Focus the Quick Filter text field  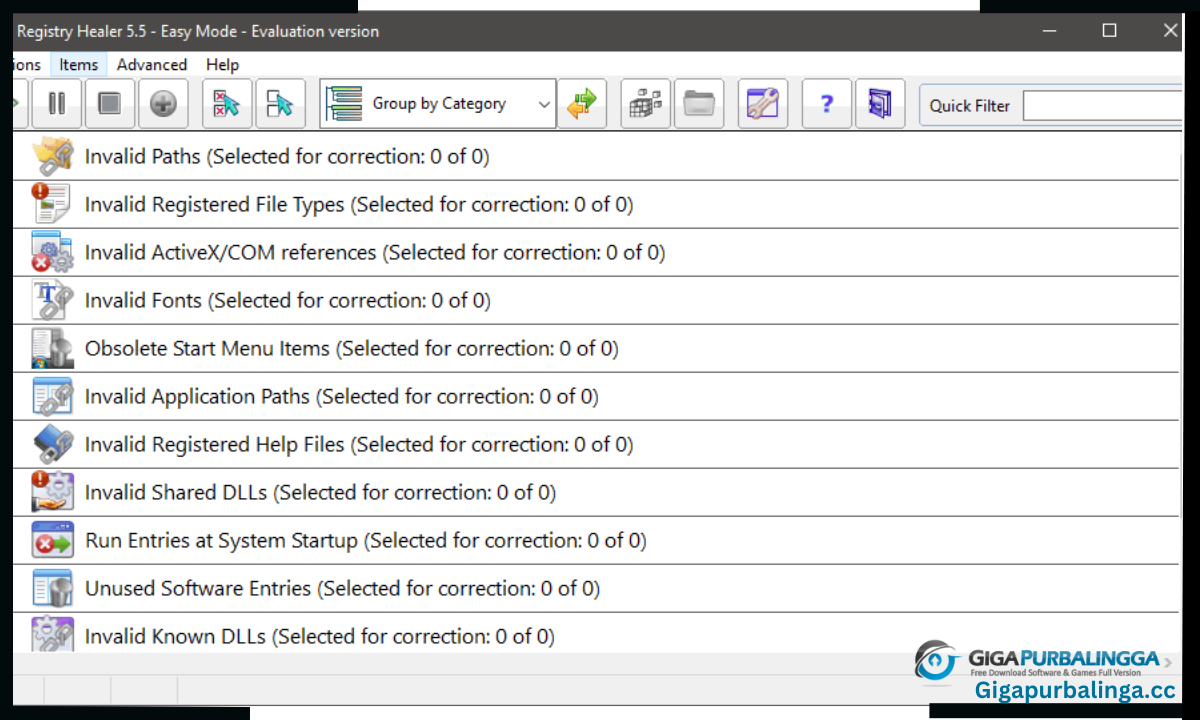(1103, 105)
